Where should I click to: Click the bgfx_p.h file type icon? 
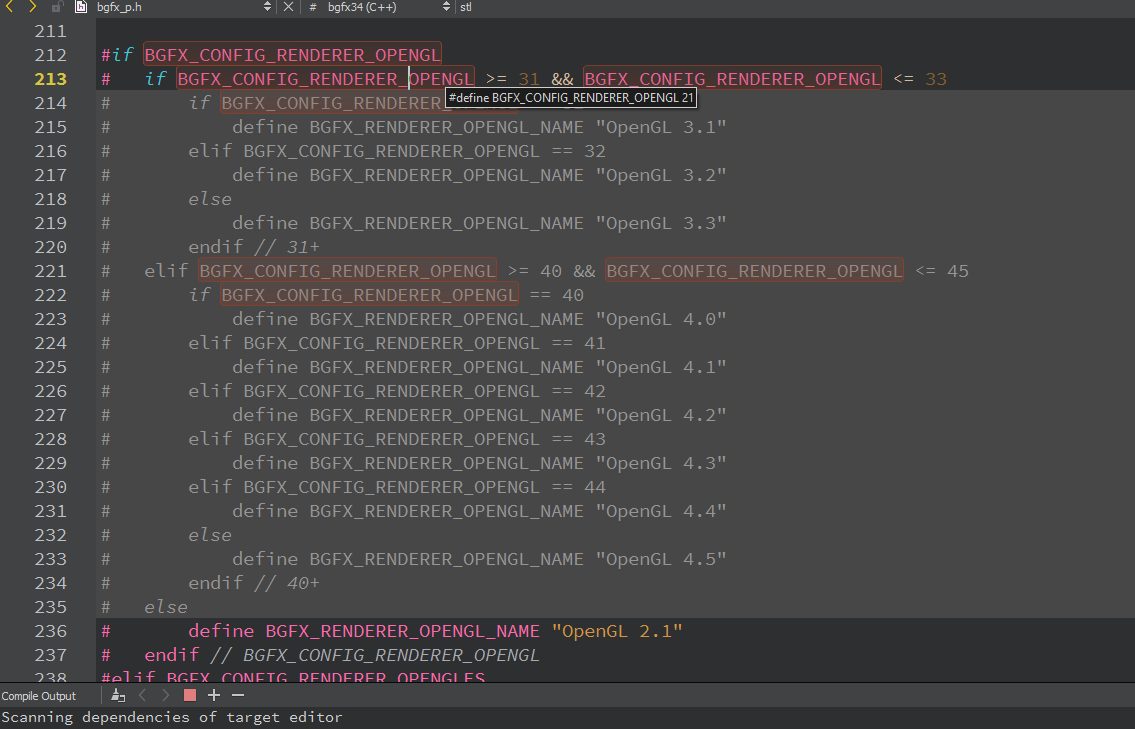(x=81, y=7)
